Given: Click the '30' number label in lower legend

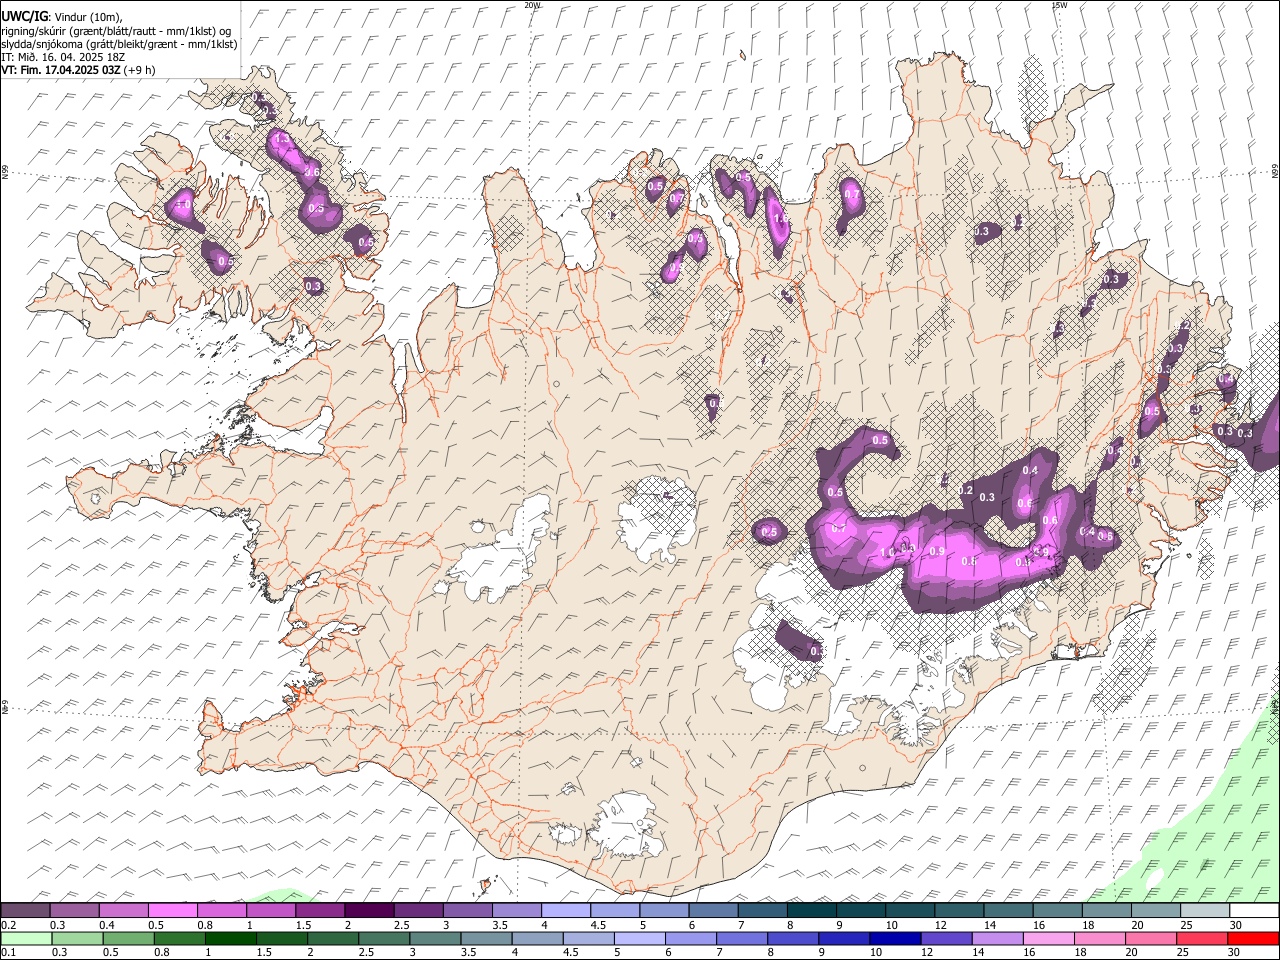Looking at the screenshot, I should point(1236,952).
